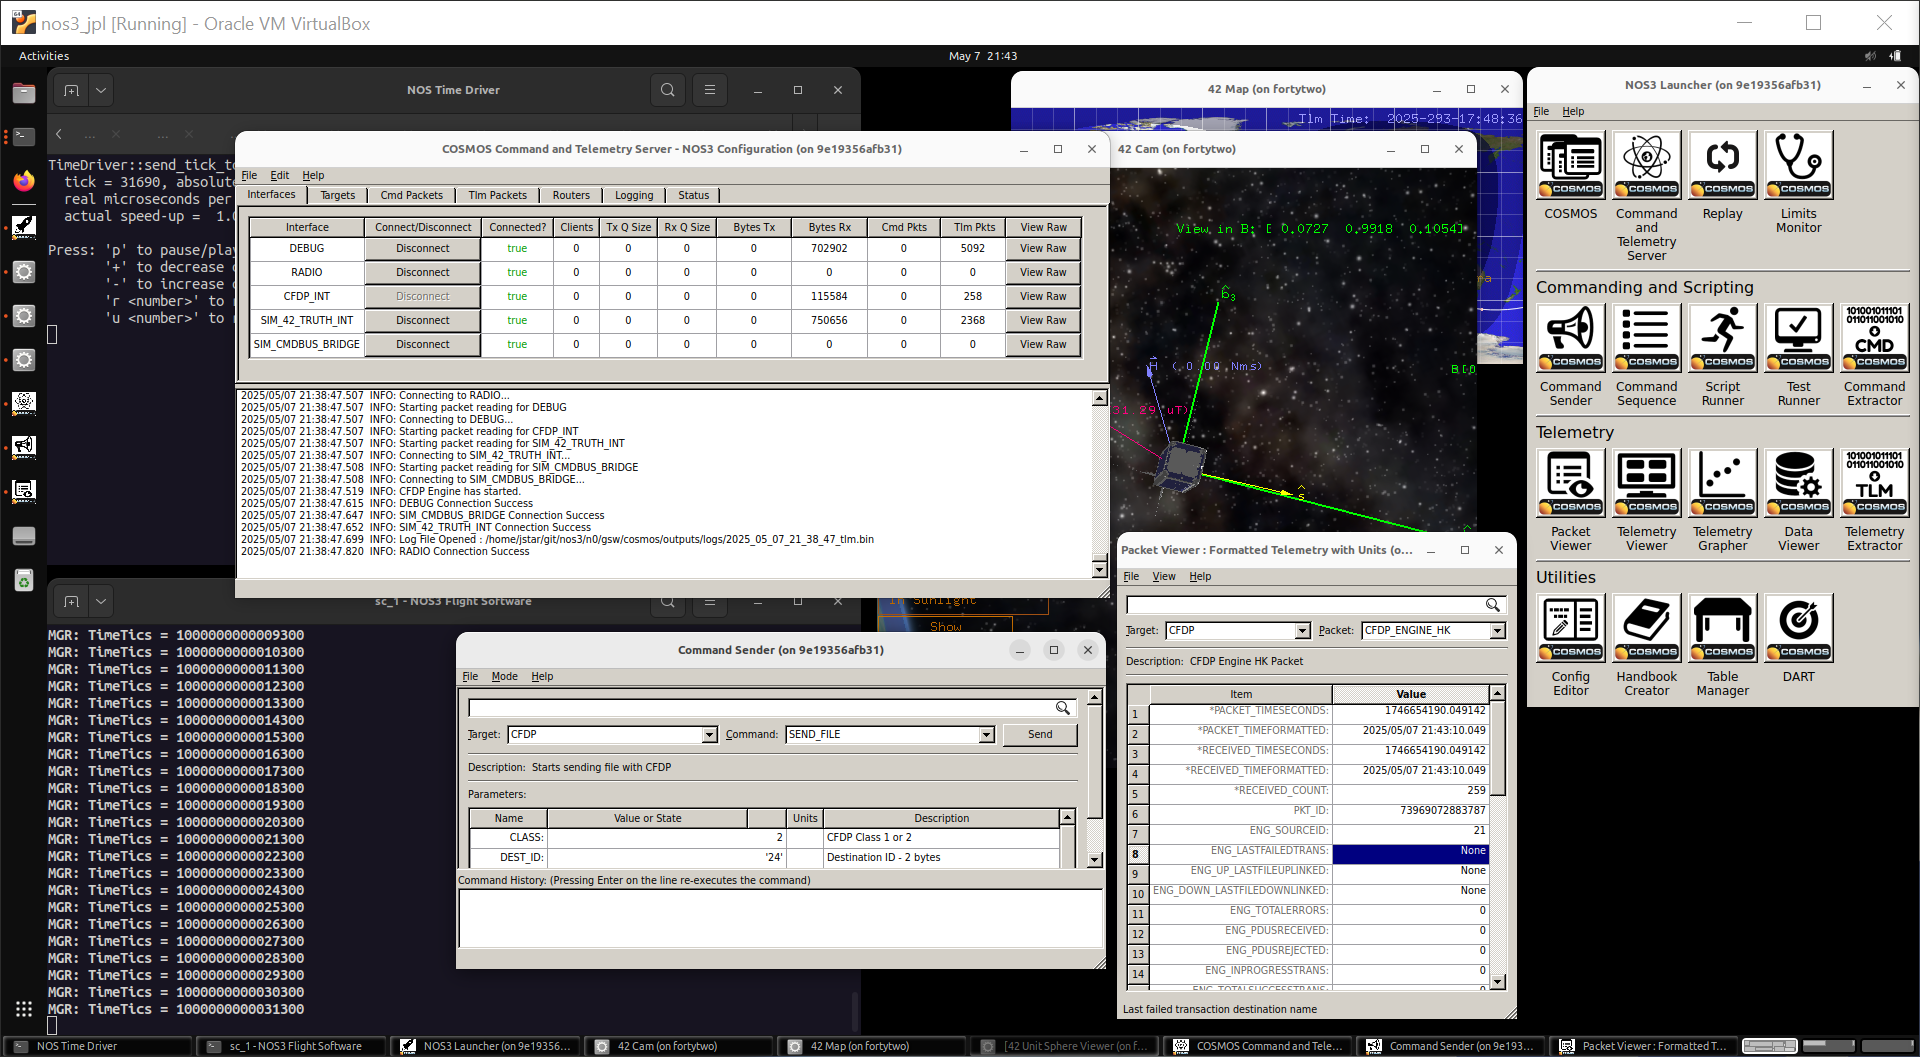The width and height of the screenshot is (1920, 1057).
Task: Disconnect the DEBUG interface
Action: [423, 249]
